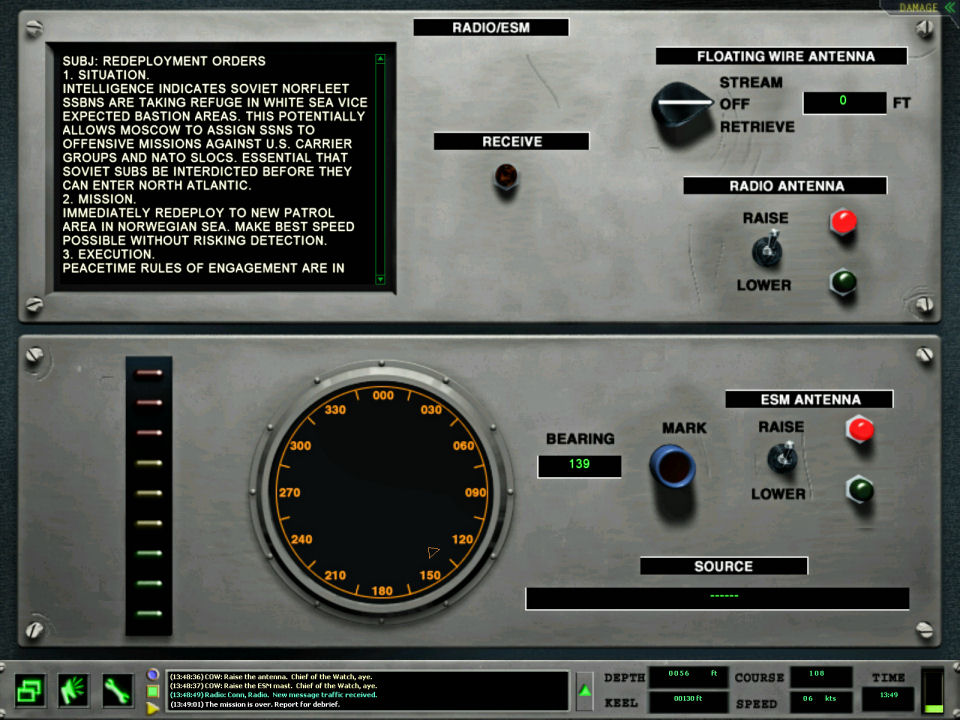Click the RECEIVE indicator light
This screenshot has height=720, width=960.
(x=506, y=178)
